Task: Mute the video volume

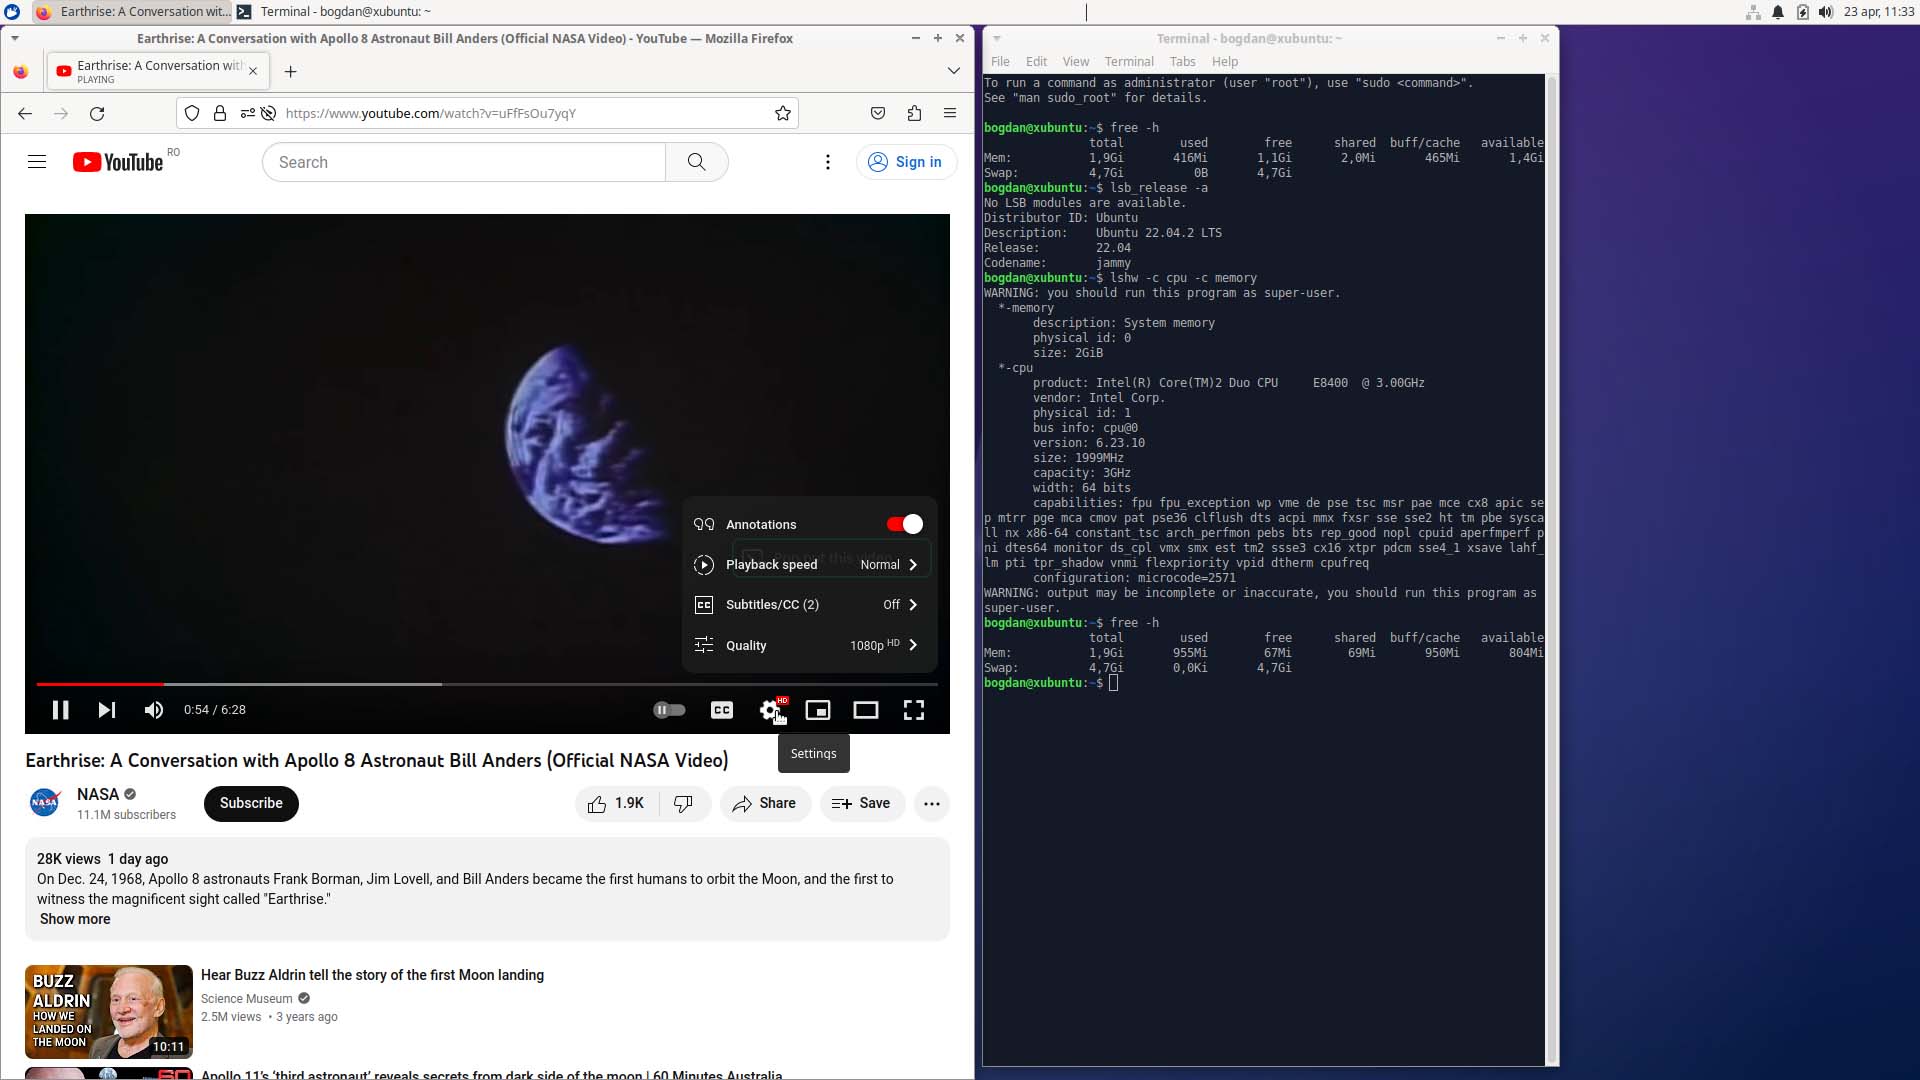Action: click(153, 710)
